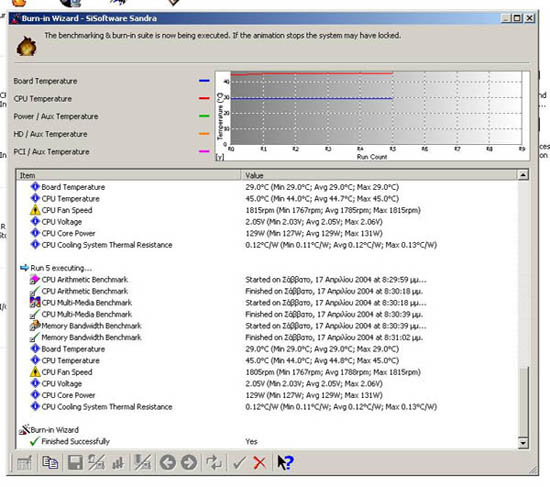Click the 'HD / Aux Temperature' legend label
Viewport: 550px width, 487px height.
tap(50, 134)
